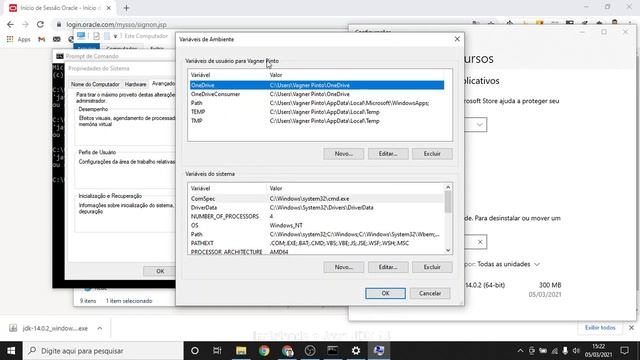The width and height of the screenshot is (640, 360).
Task: Open Task View on the taskbar
Action: [217, 351]
